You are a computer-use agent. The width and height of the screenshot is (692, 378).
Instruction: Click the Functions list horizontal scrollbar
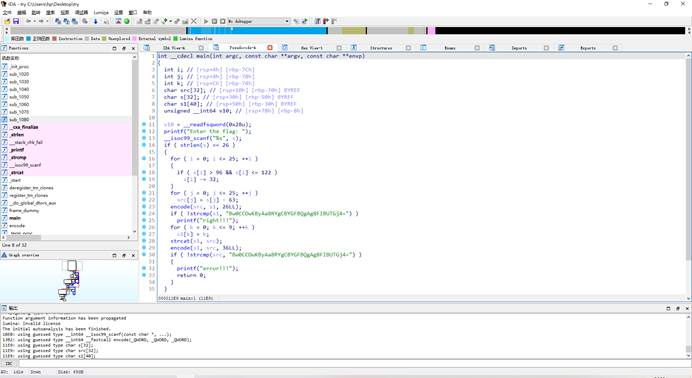click(x=23, y=237)
